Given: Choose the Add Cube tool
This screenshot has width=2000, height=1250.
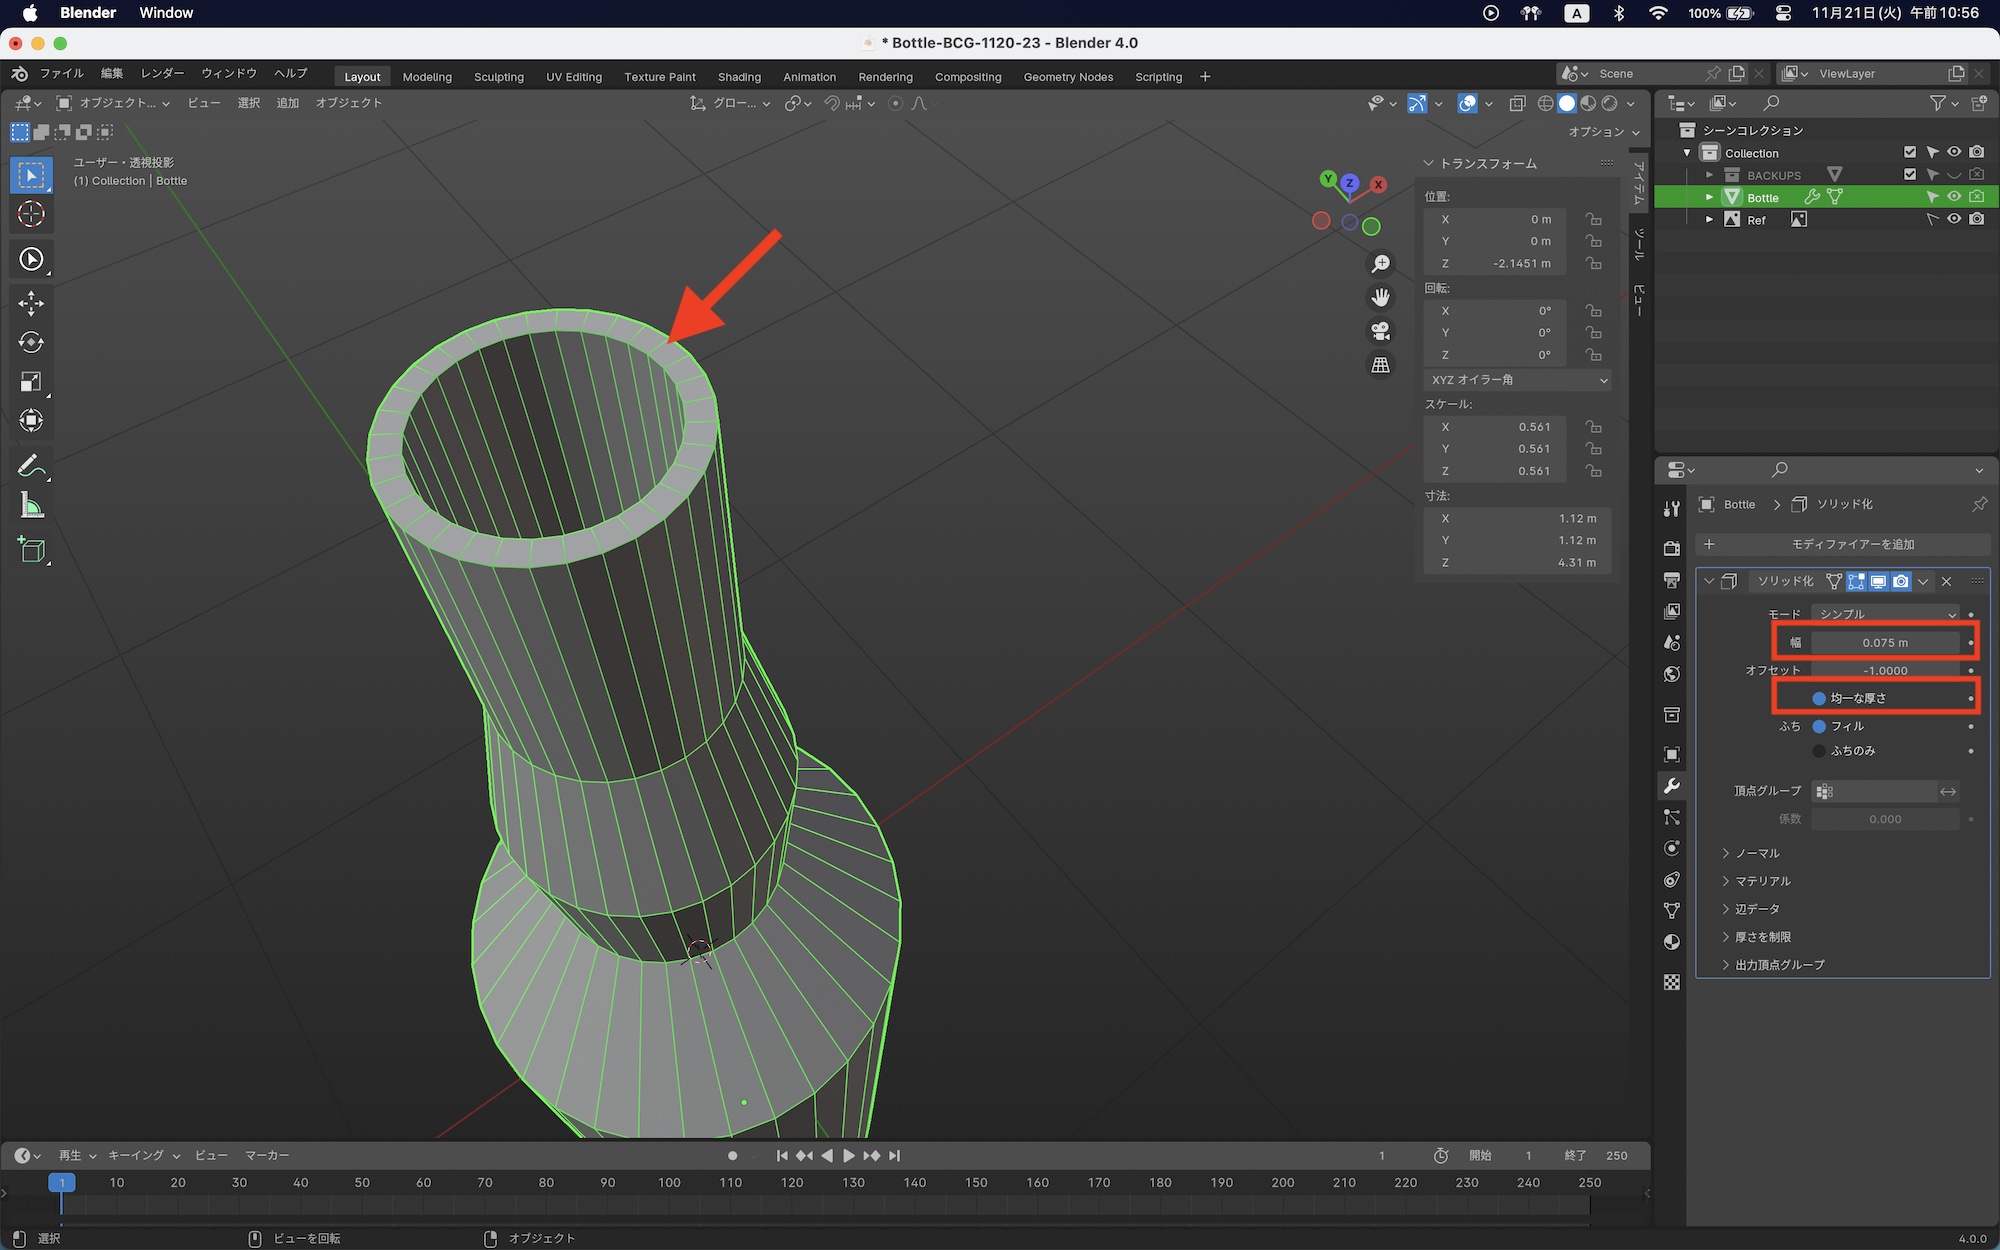Looking at the screenshot, I should (x=31, y=550).
